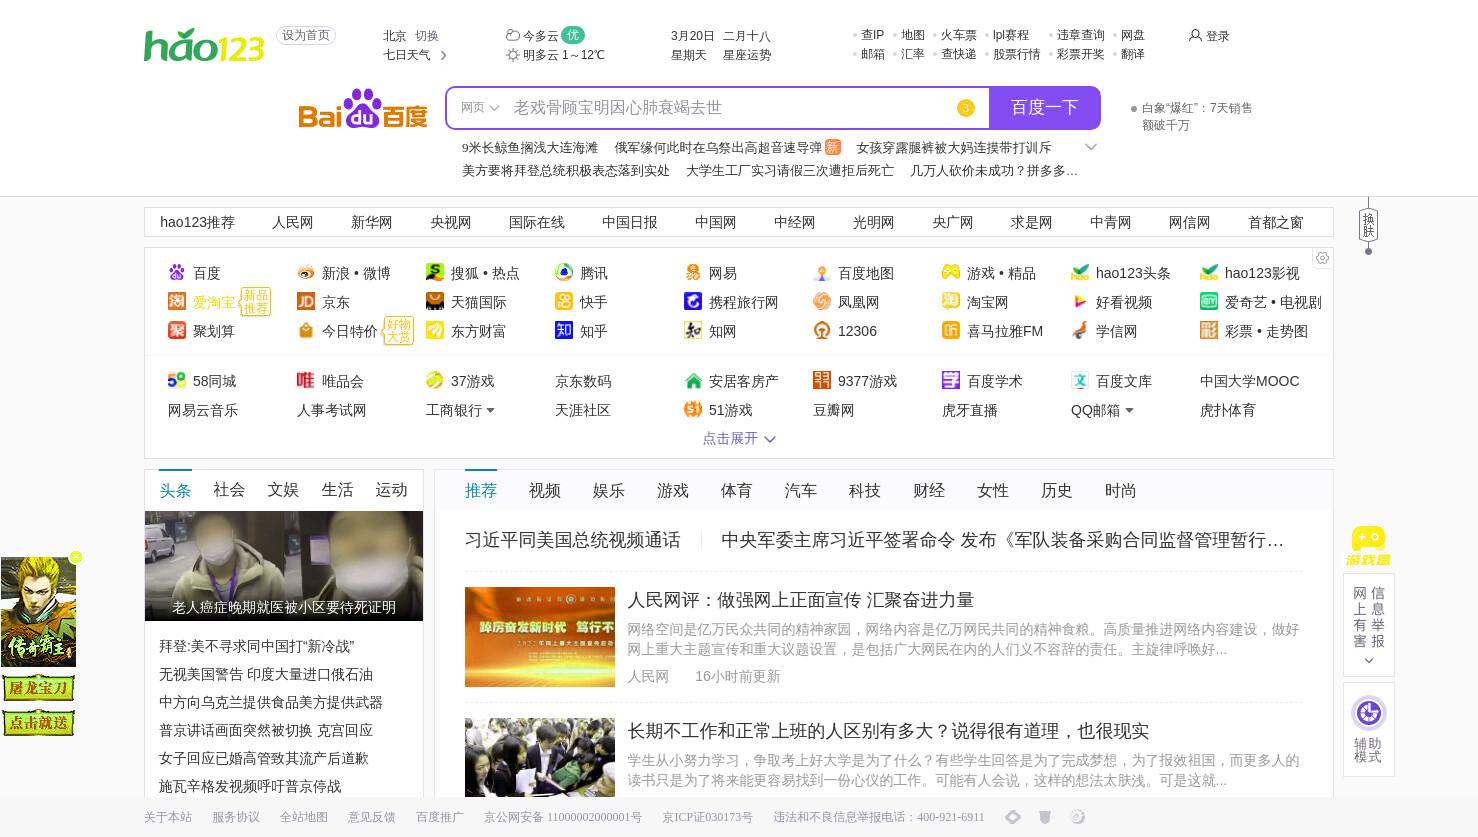Open the 携程旅行网 icon link

693,301
